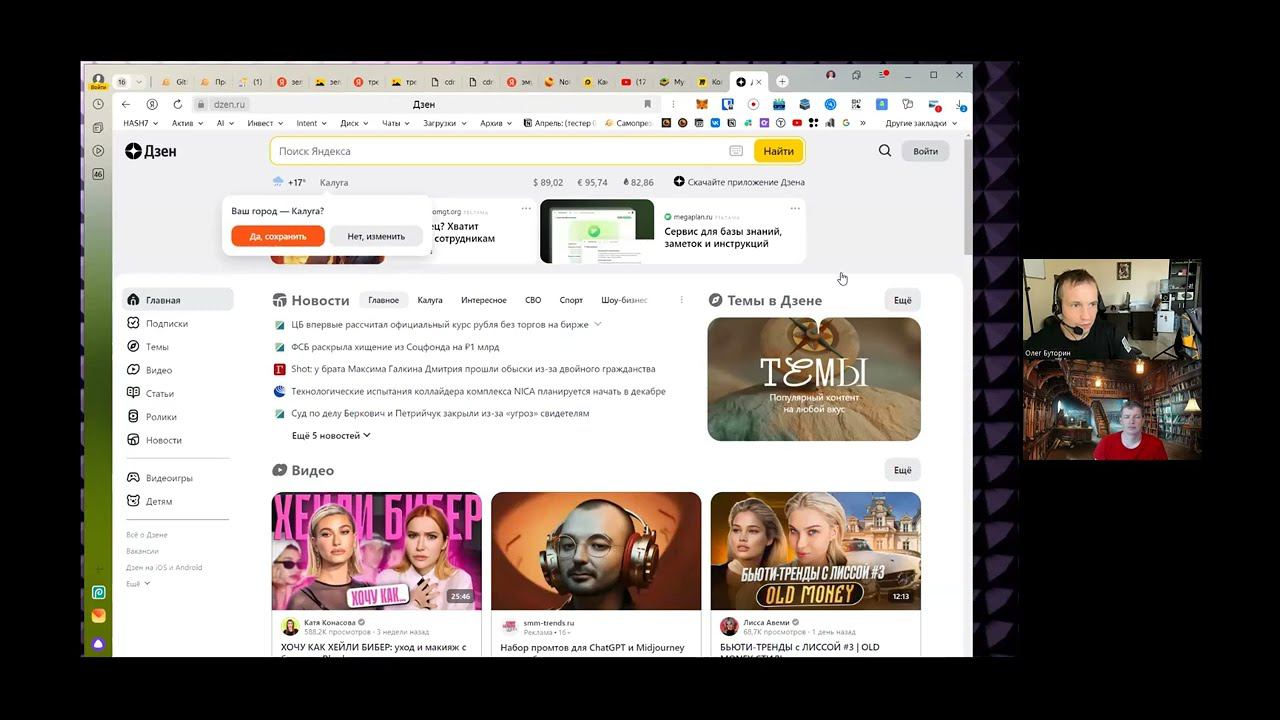Click the Войти button in page header
Image resolution: width=1280 pixels, height=720 pixels.
coord(926,151)
